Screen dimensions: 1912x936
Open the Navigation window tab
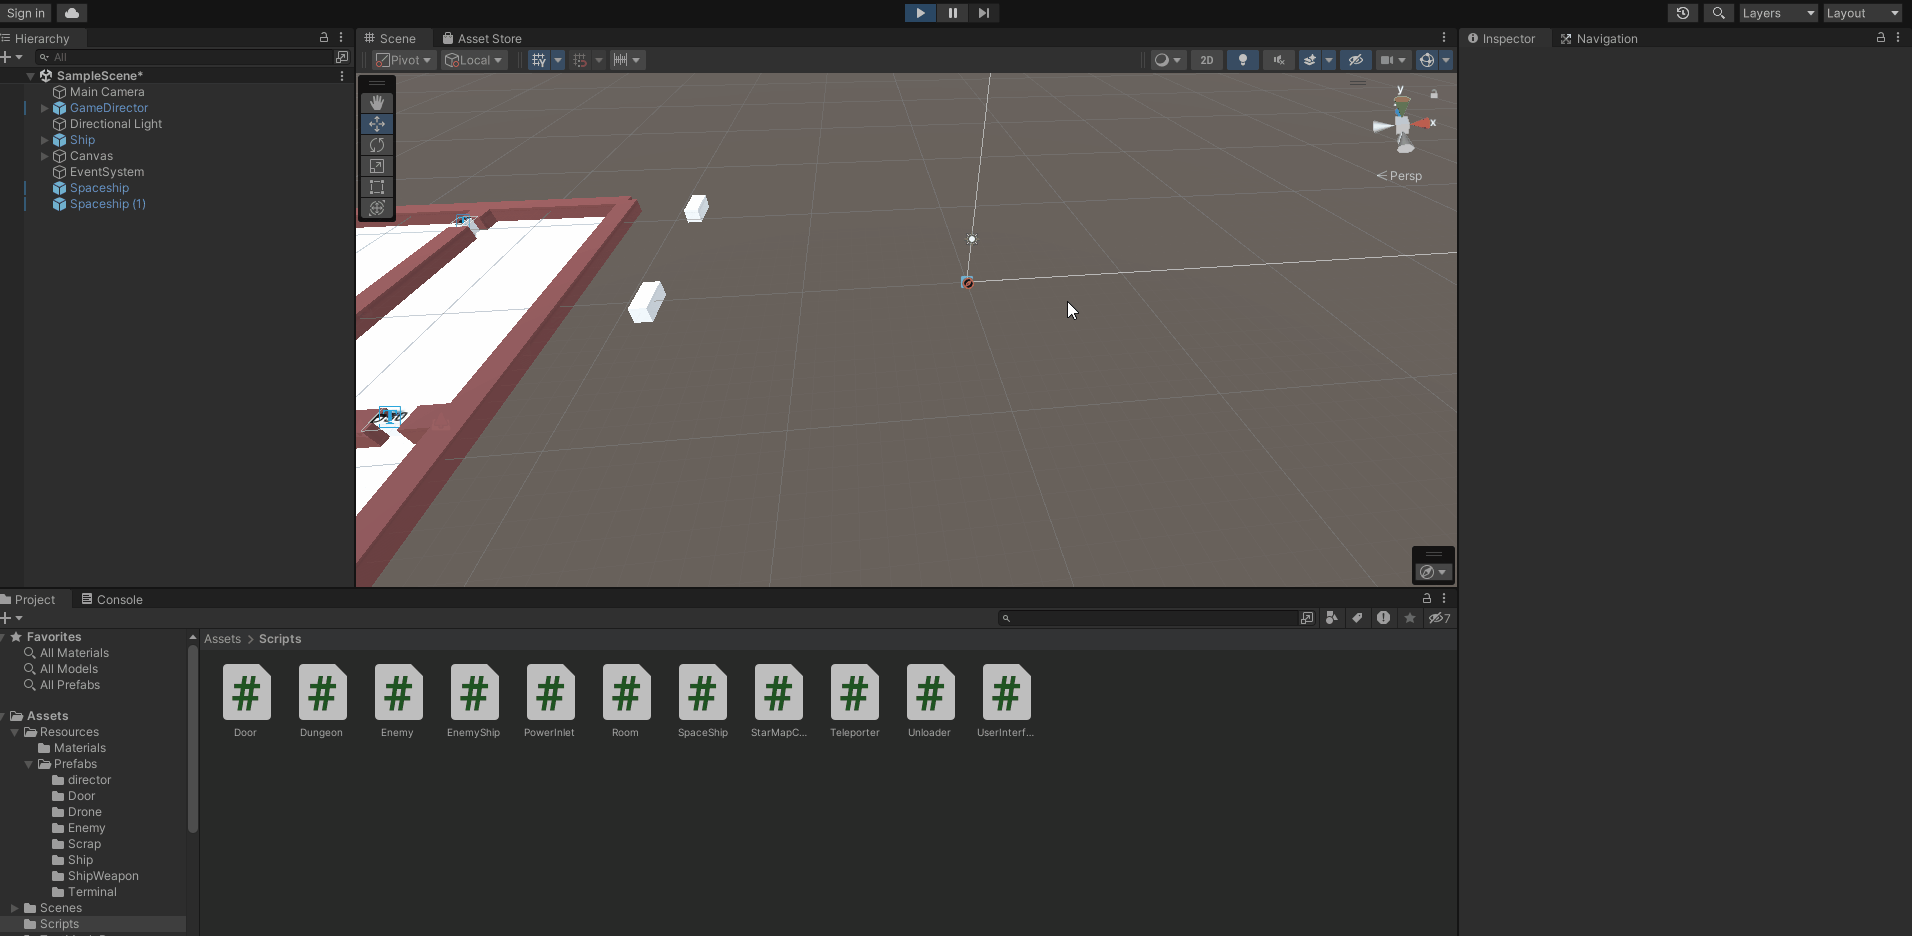point(1606,38)
